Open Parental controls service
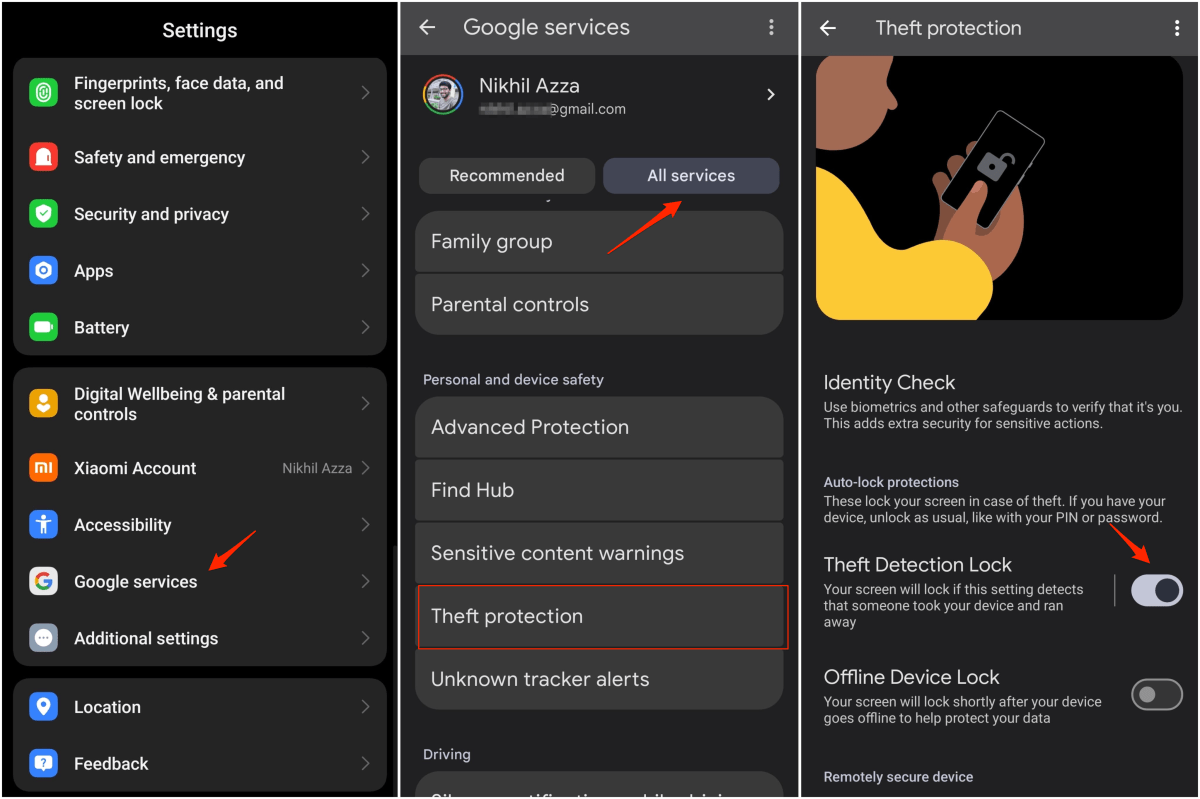The width and height of the screenshot is (1200, 799). [x=599, y=304]
